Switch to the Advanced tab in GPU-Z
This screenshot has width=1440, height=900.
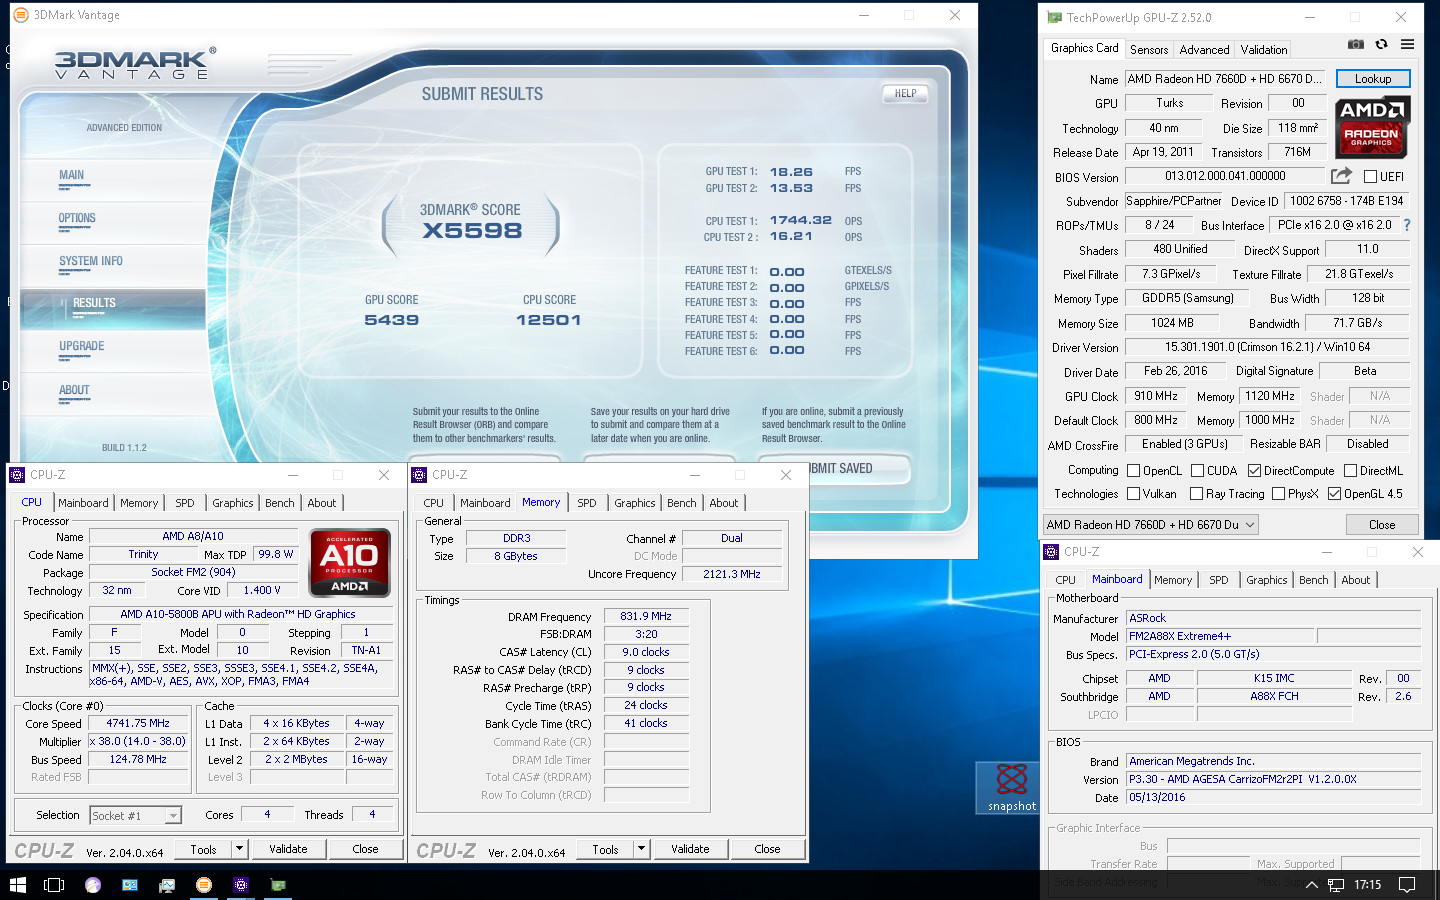(x=1204, y=50)
